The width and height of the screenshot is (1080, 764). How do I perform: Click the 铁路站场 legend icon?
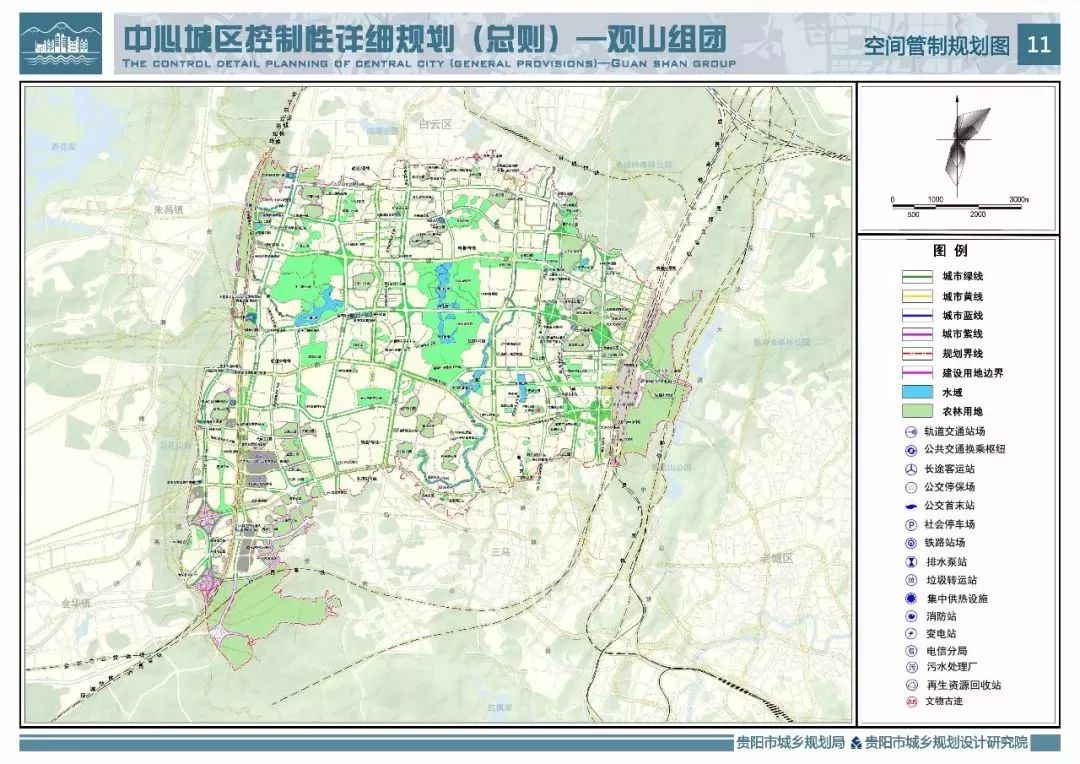tap(911, 544)
